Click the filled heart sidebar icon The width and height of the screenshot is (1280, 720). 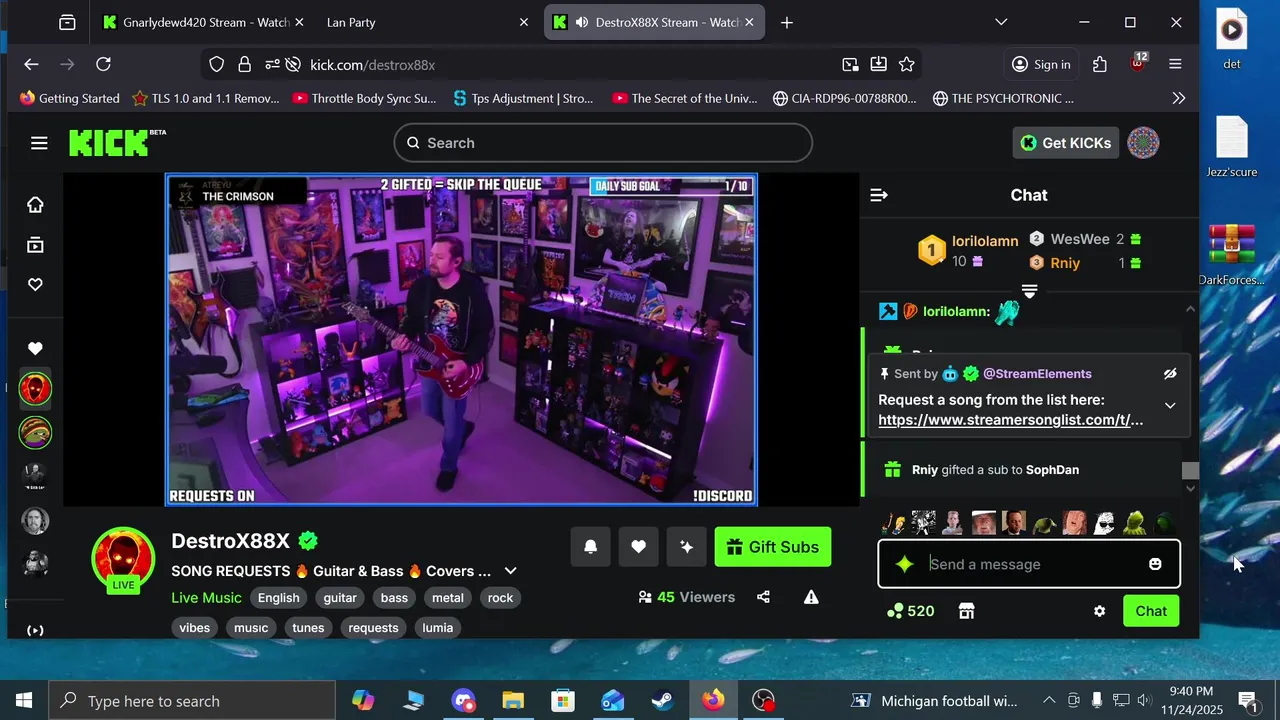(x=35, y=348)
